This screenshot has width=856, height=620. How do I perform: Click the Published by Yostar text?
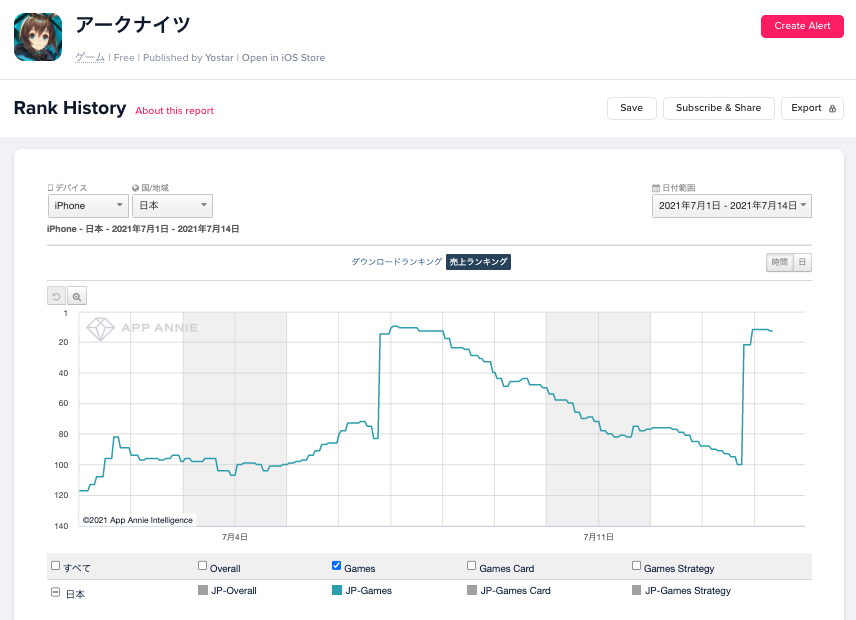188,57
